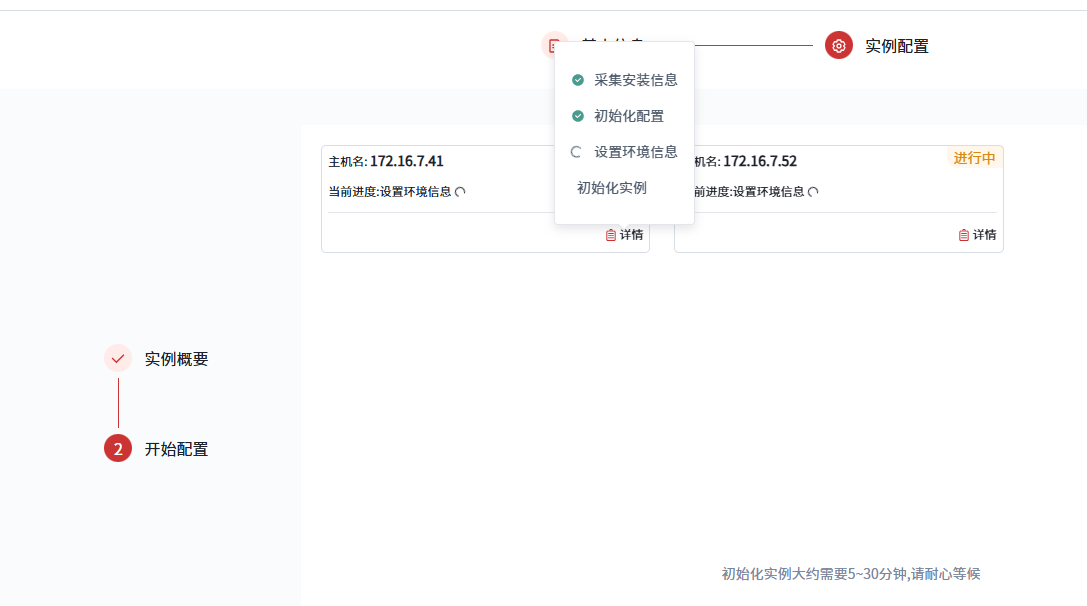Screen dimensions: 1087x606
Task: Click the green check beside 采集安装信息
Action: [x=577, y=80]
